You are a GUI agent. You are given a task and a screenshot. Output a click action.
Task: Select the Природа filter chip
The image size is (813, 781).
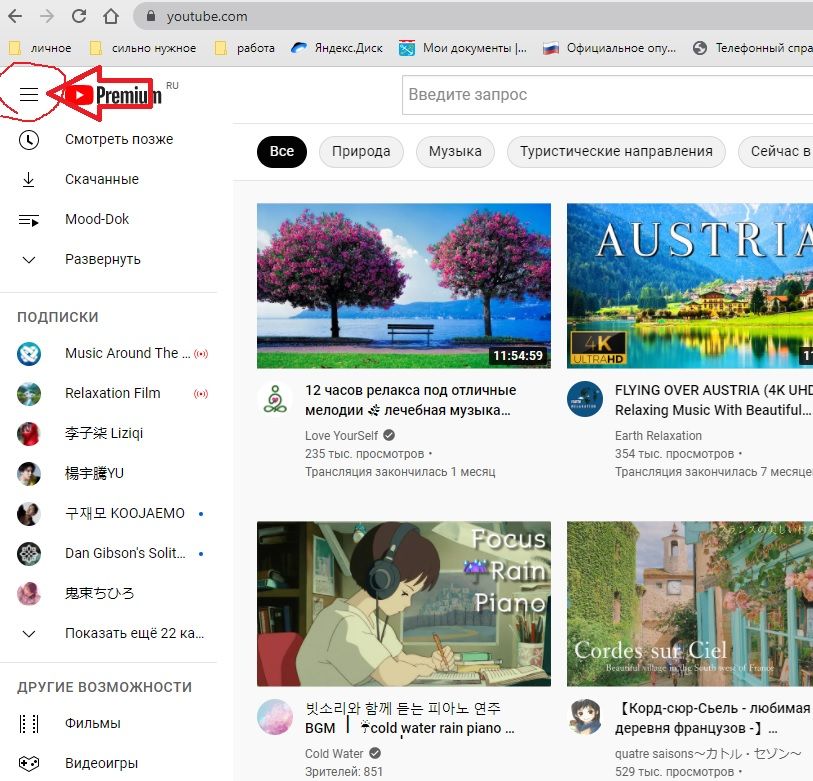click(361, 152)
